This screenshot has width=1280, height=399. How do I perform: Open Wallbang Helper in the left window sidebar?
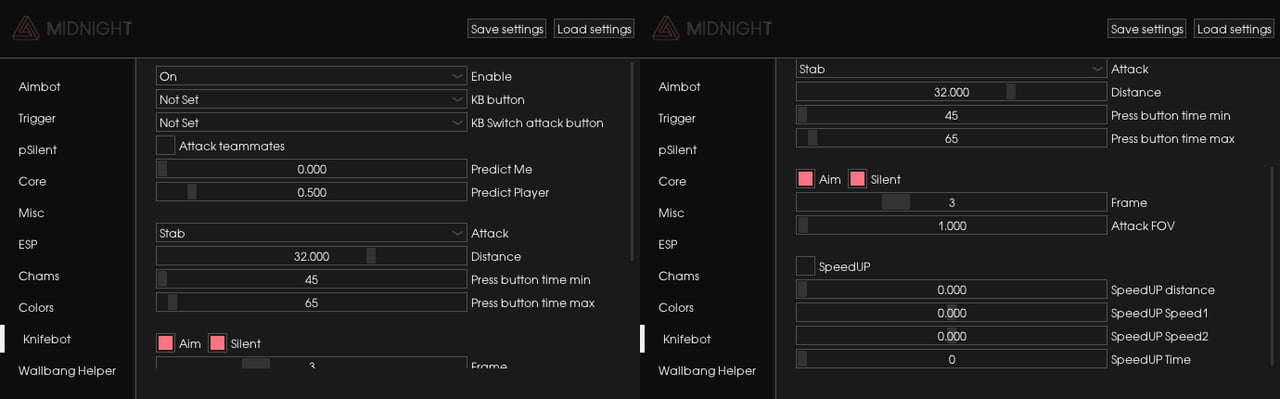coord(67,370)
